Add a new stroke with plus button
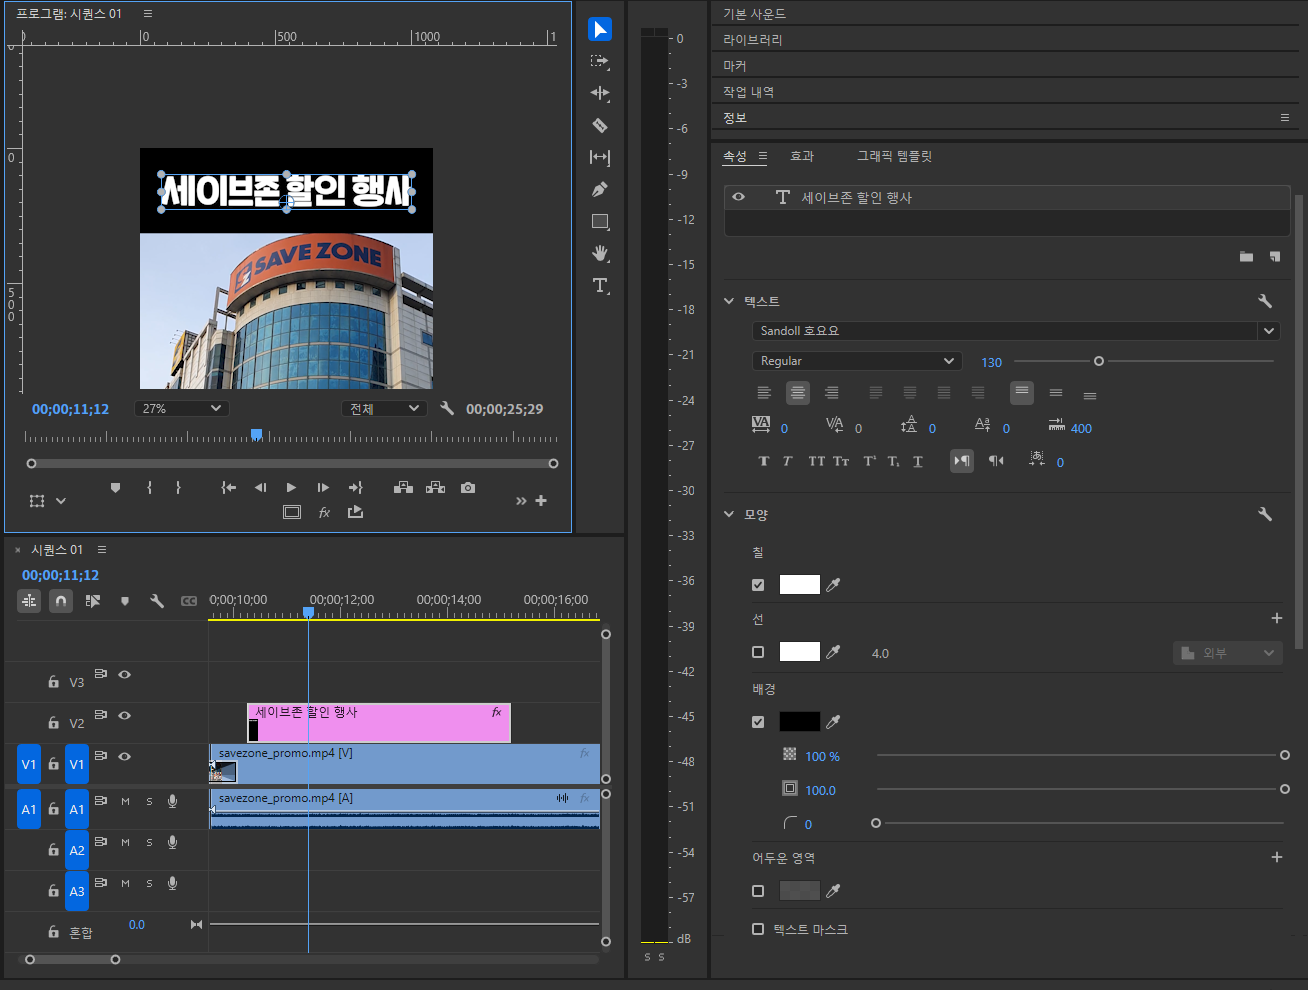1308x990 pixels. coord(1277,618)
